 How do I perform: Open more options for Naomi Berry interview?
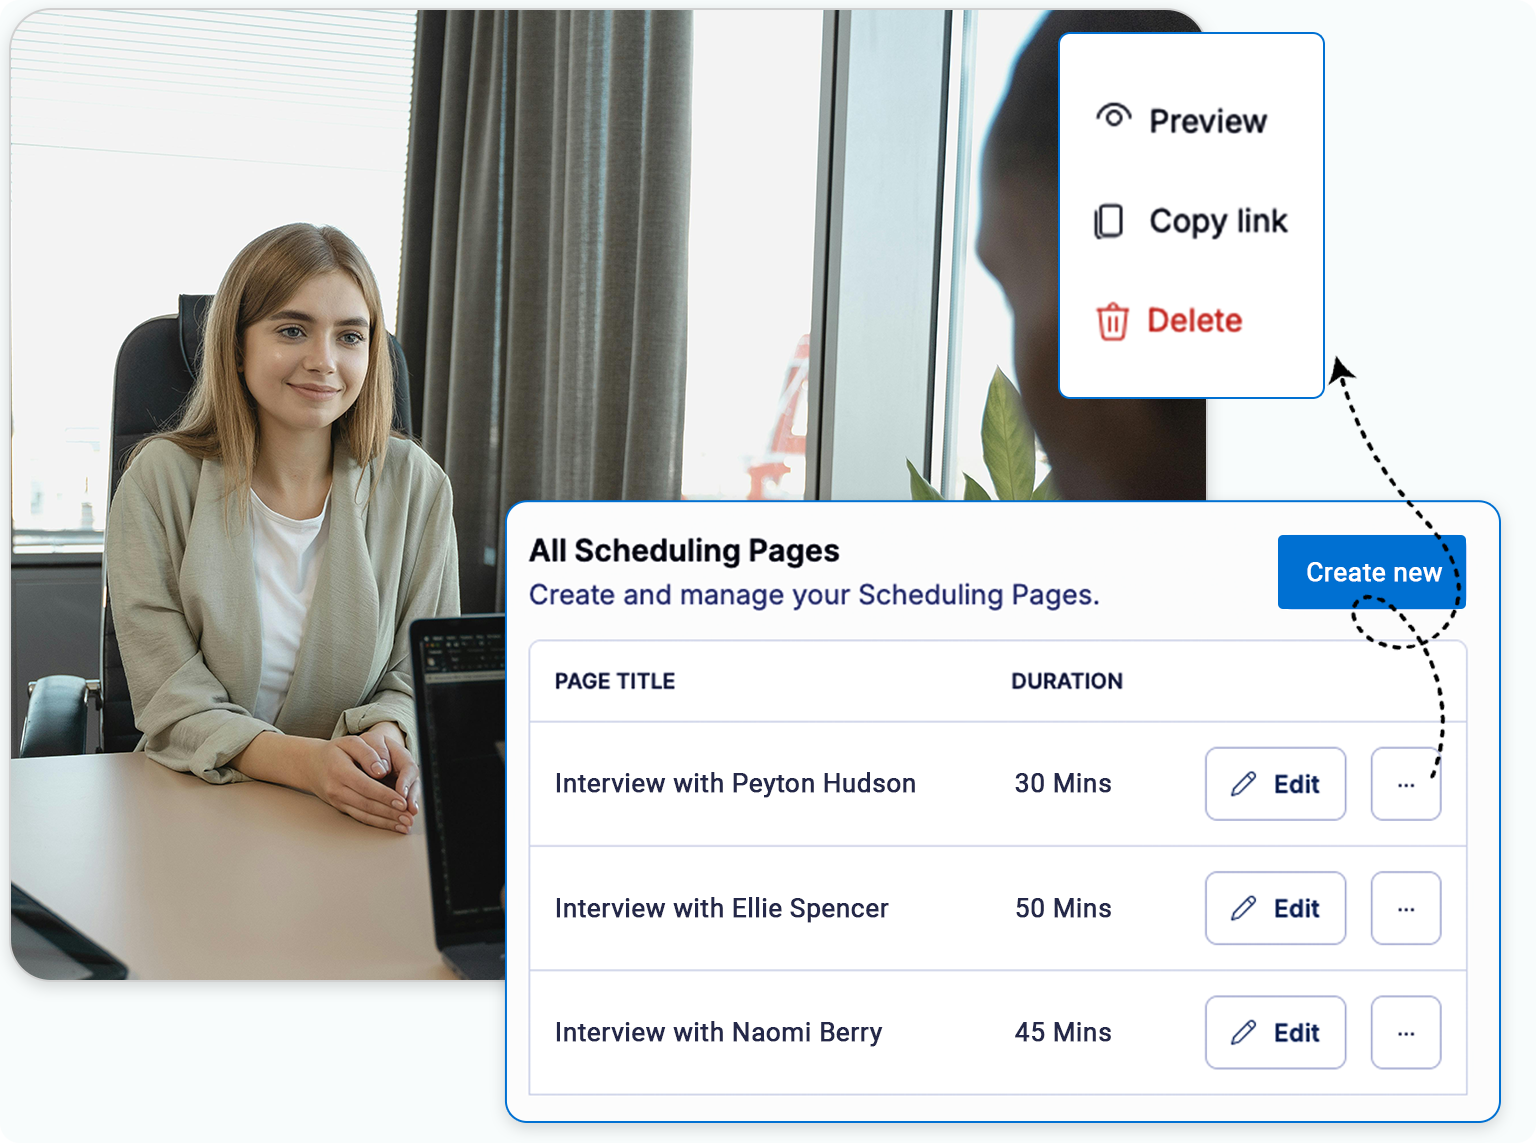[1406, 1032]
